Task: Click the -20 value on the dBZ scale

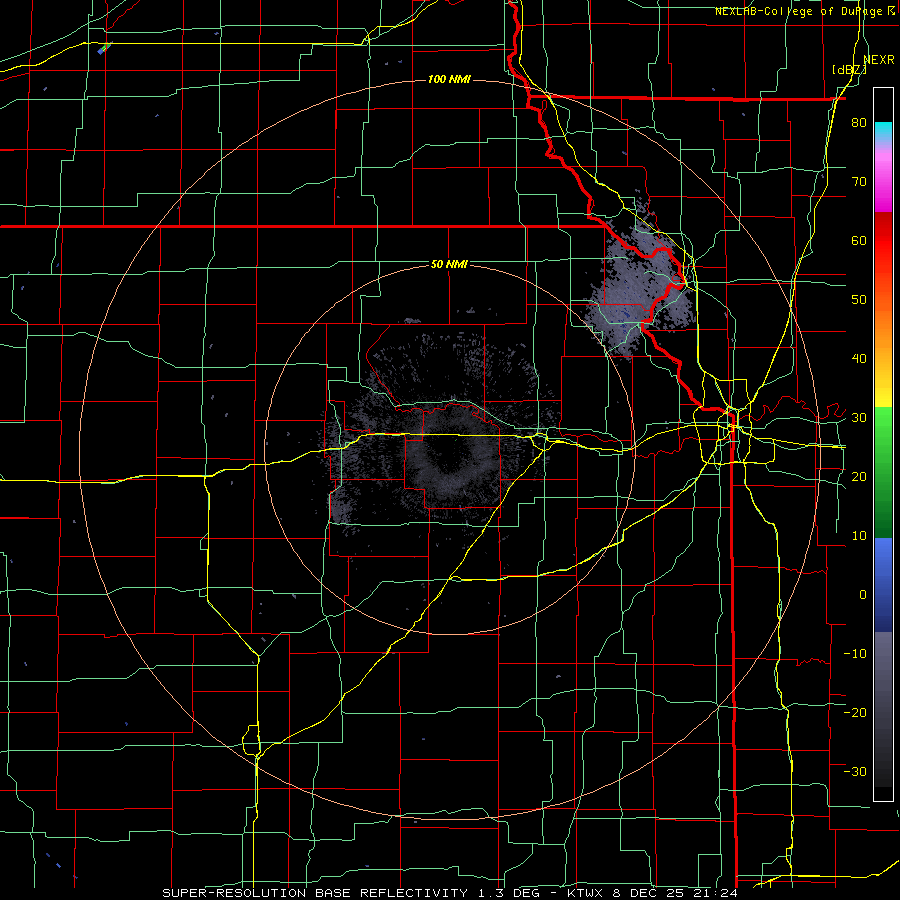Action: [x=855, y=712]
